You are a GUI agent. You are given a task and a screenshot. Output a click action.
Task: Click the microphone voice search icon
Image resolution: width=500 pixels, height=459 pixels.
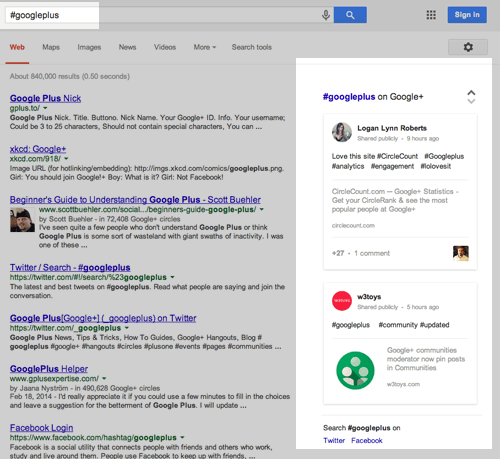(x=326, y=15)
